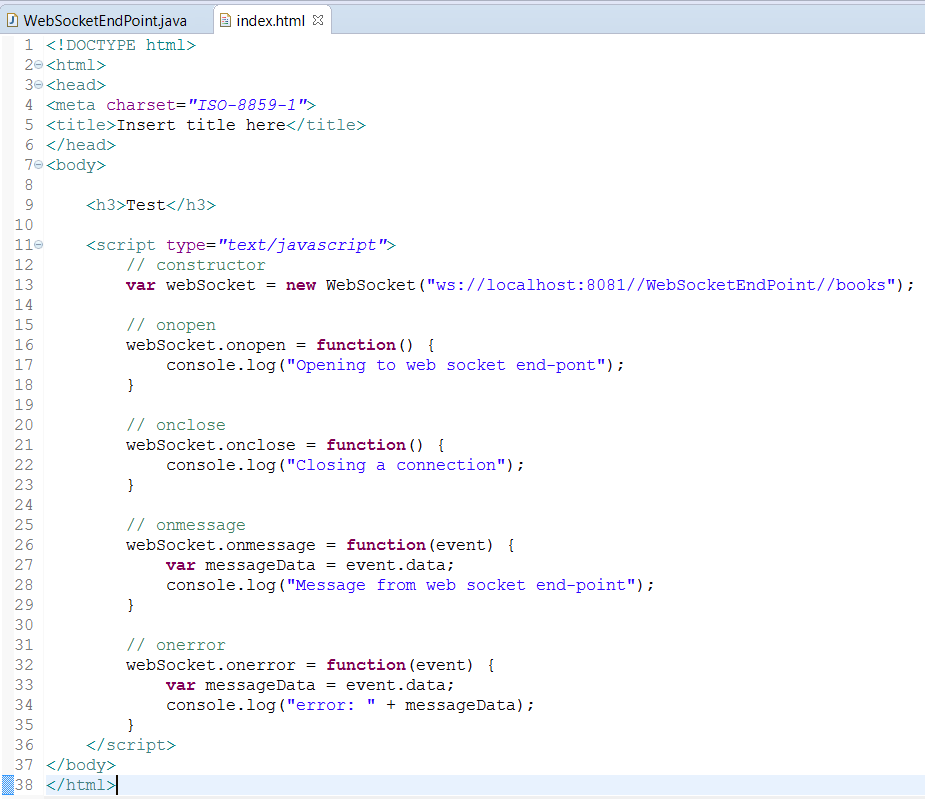Click the blue marker beside line 38
925x799 pixels.
(6, 784)
